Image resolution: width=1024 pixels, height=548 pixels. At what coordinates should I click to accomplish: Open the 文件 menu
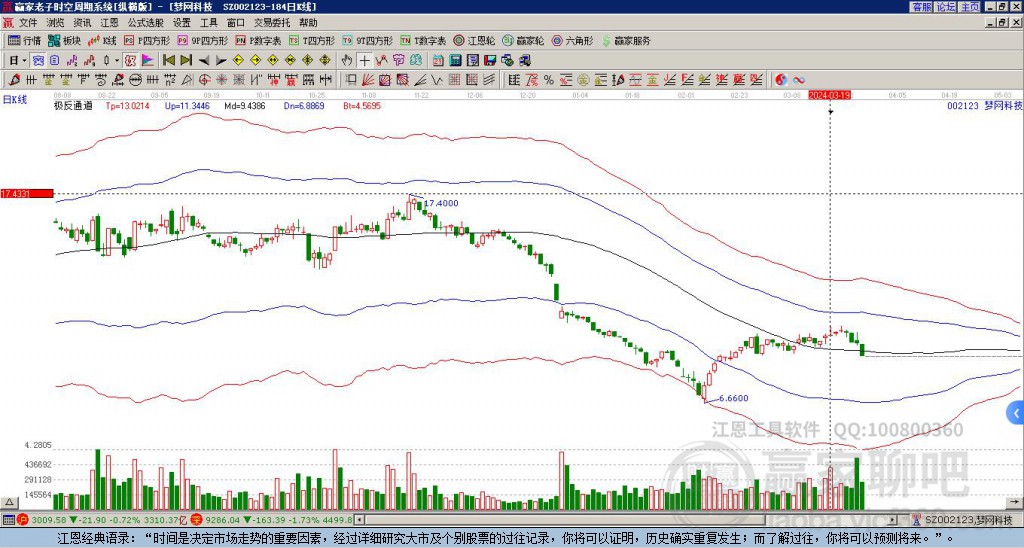pos(28,23)
